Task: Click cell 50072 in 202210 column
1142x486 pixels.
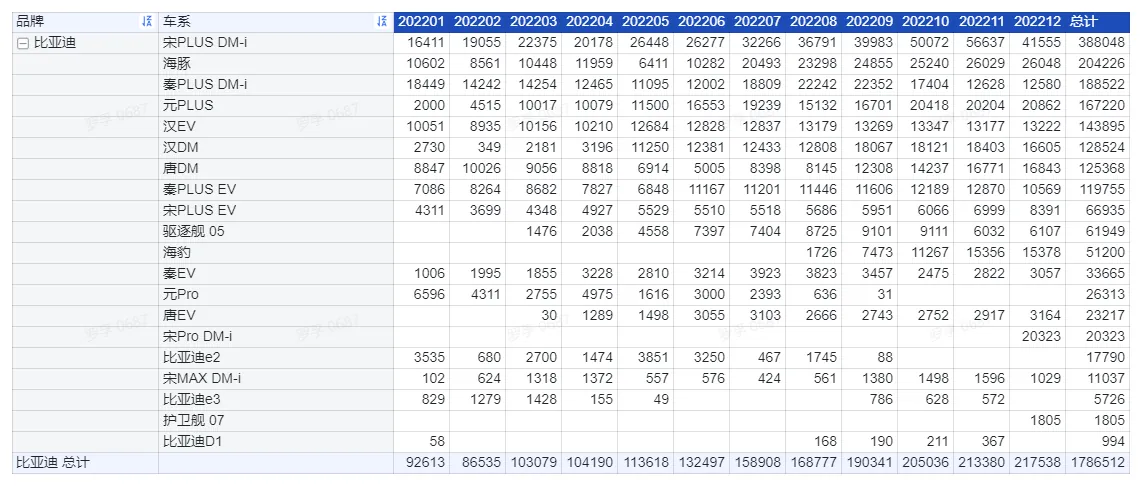Action: point(929,43)
